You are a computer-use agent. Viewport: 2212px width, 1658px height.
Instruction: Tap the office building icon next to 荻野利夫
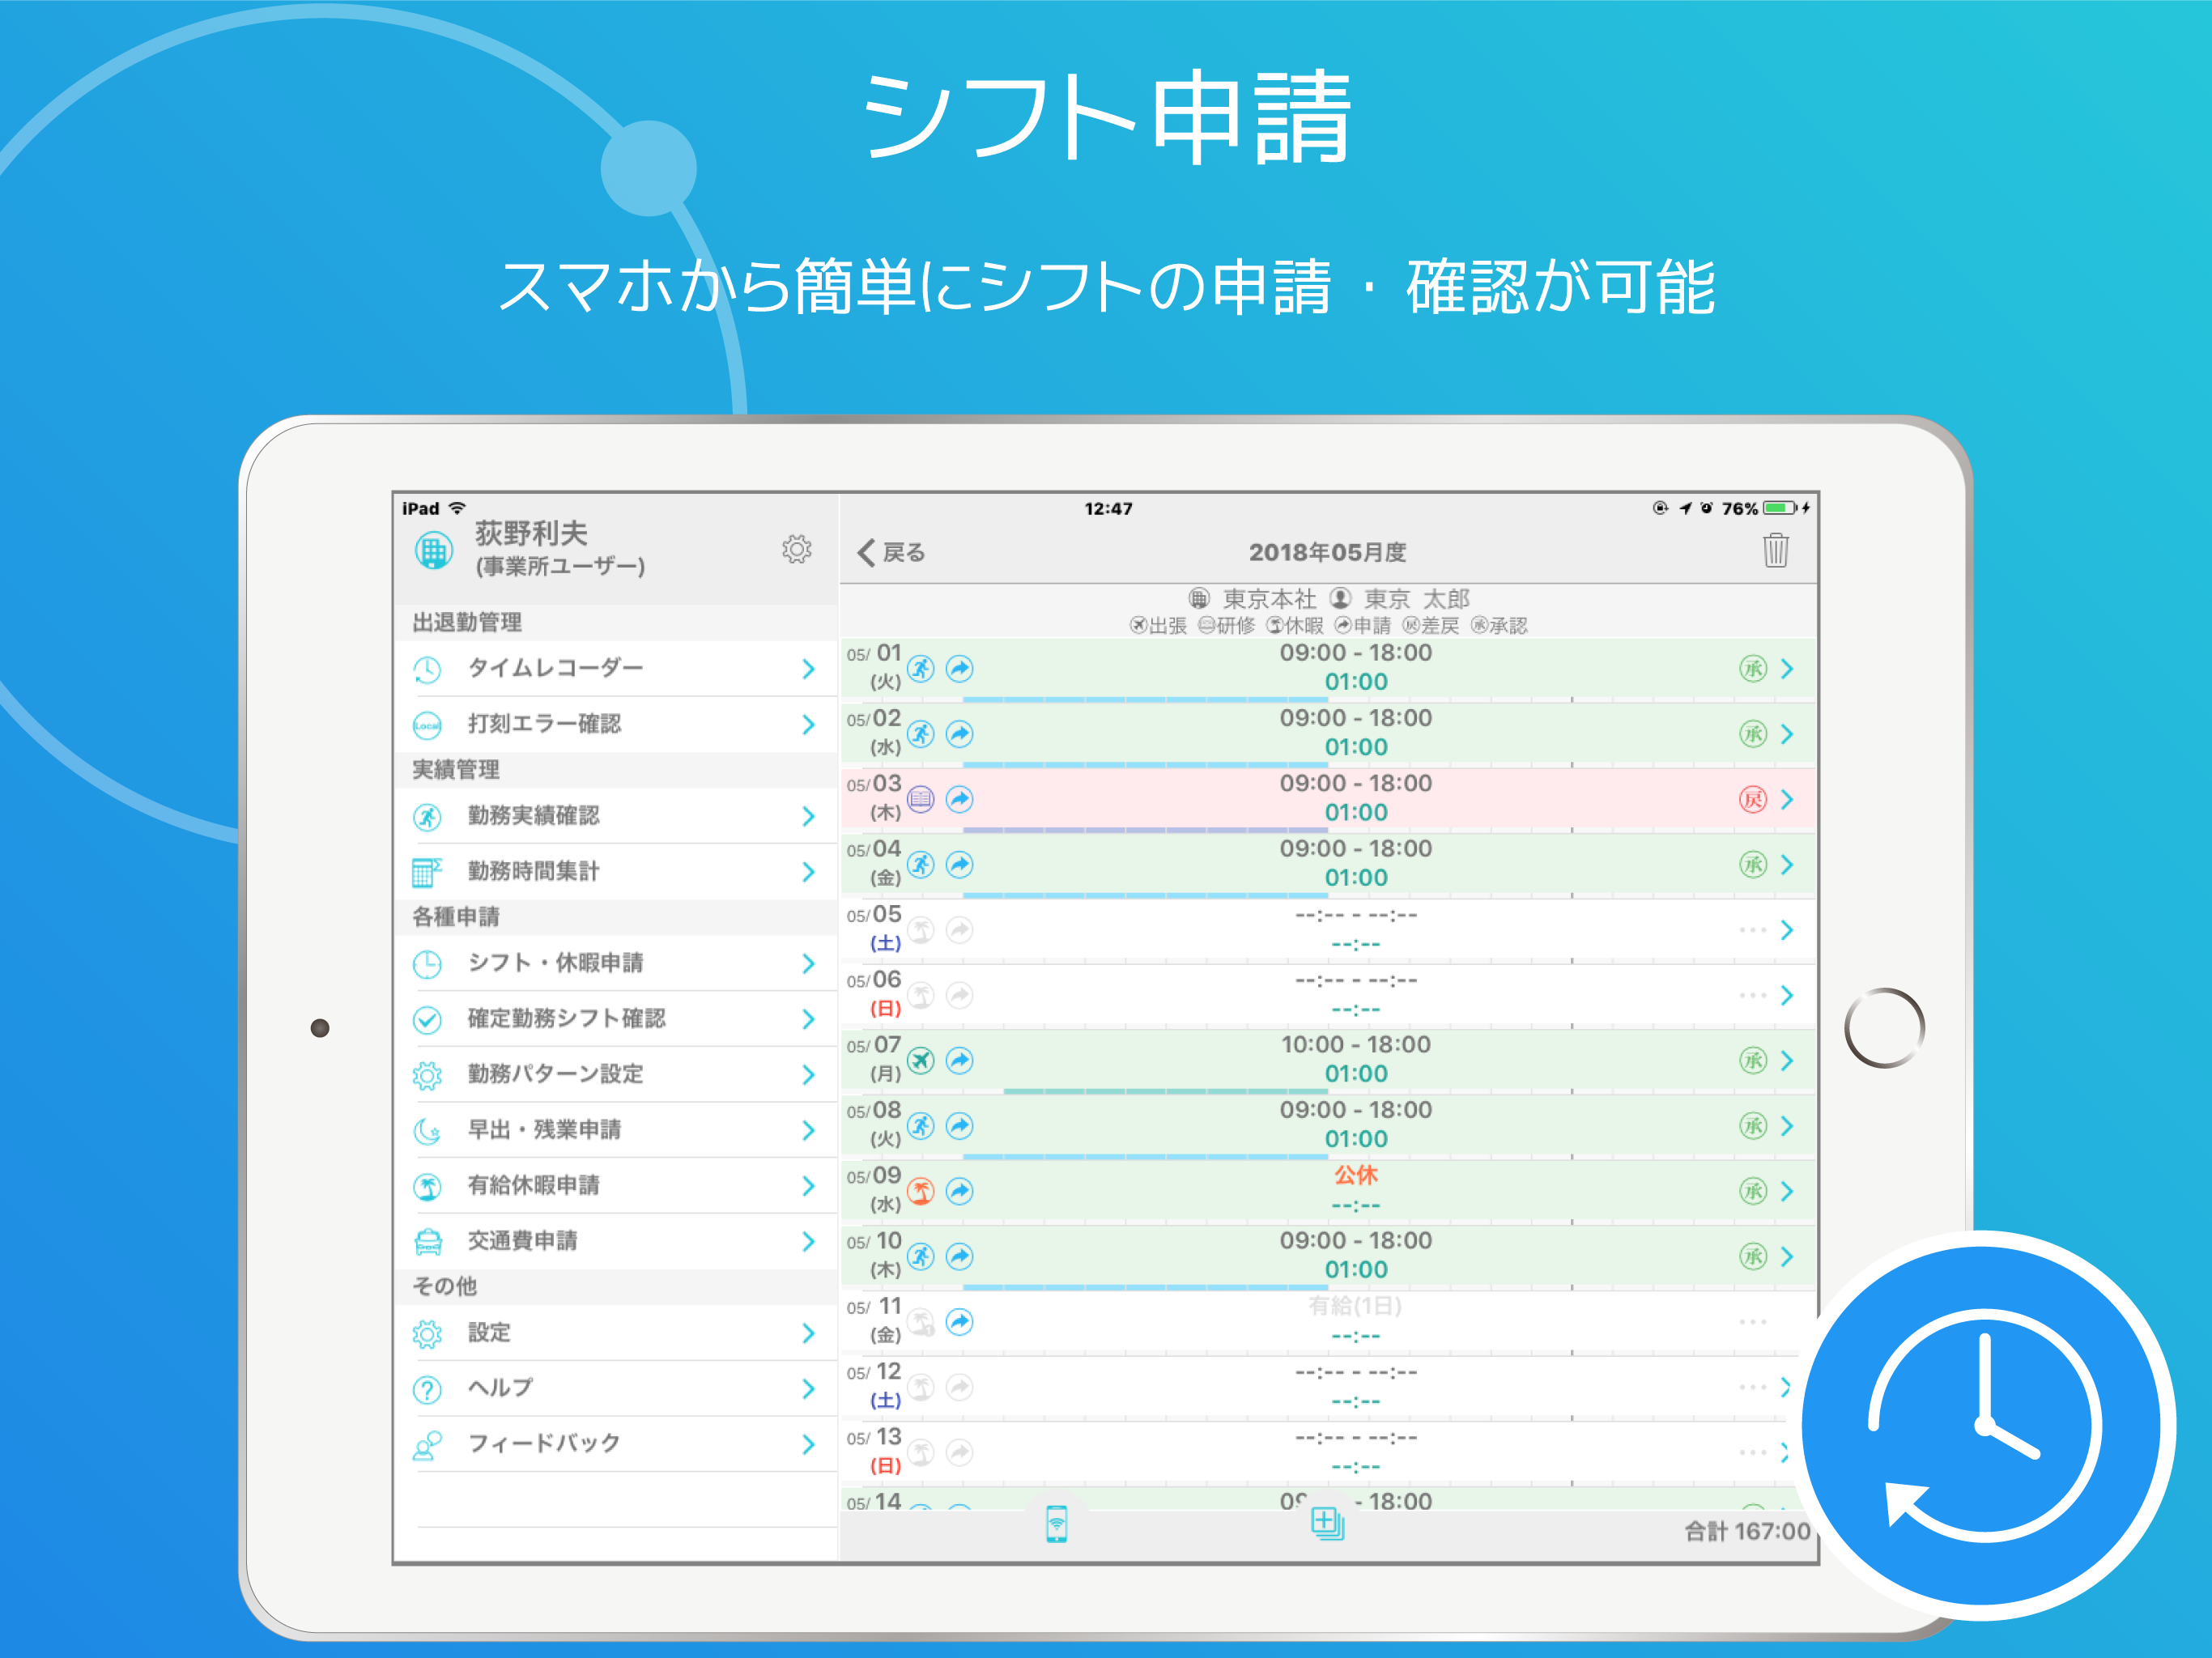(x=433, y=550)
